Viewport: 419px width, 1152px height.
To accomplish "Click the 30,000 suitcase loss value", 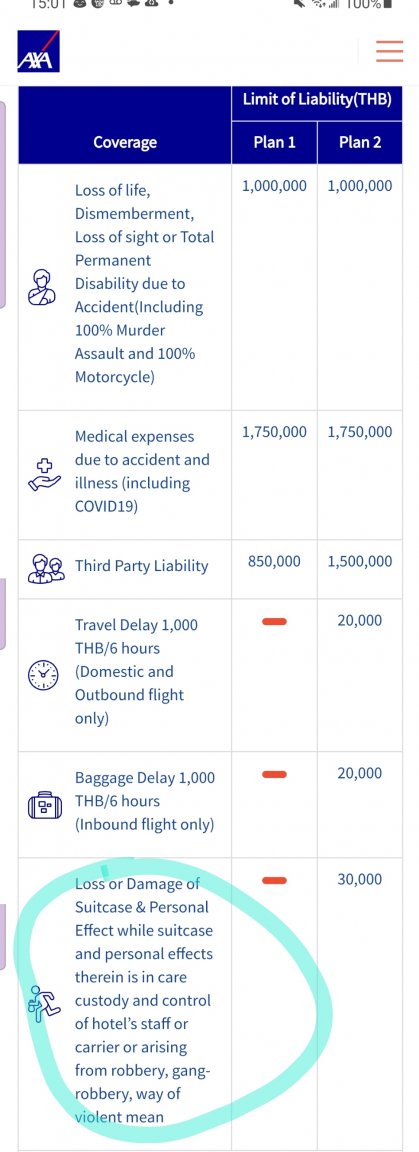I will pos(359,879).
